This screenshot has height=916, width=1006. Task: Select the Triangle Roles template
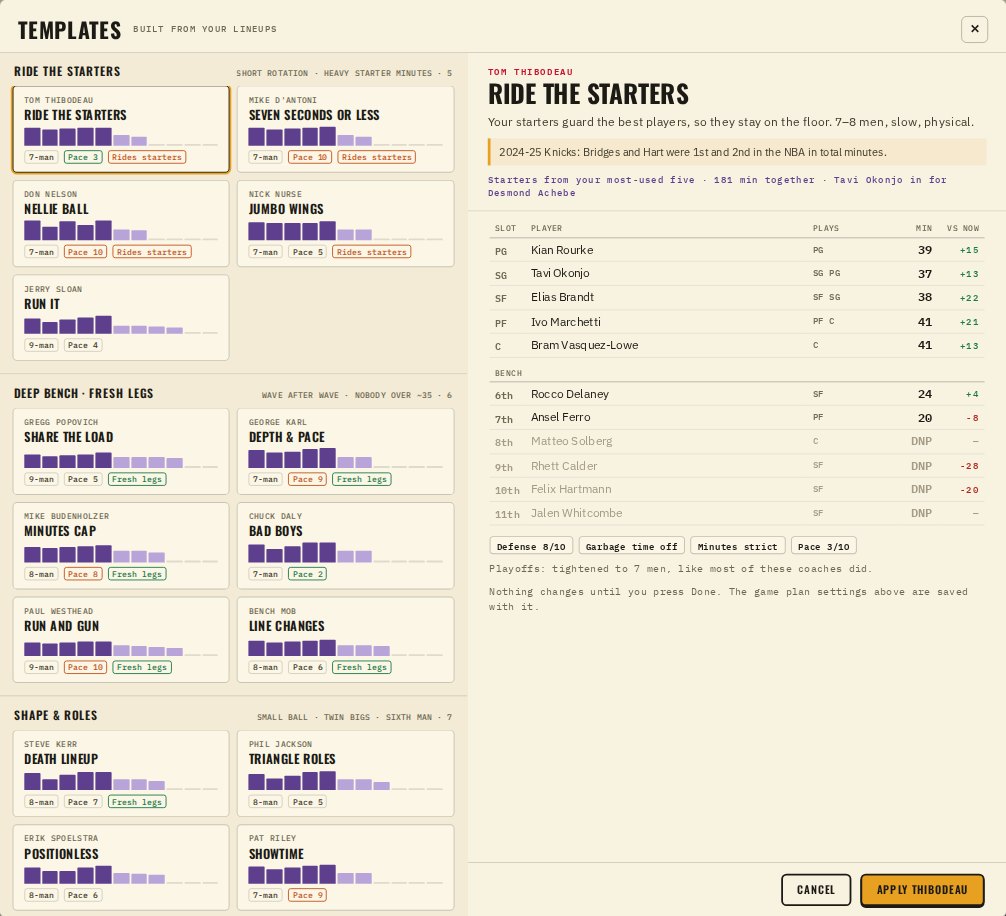click(x=345, y=774)
